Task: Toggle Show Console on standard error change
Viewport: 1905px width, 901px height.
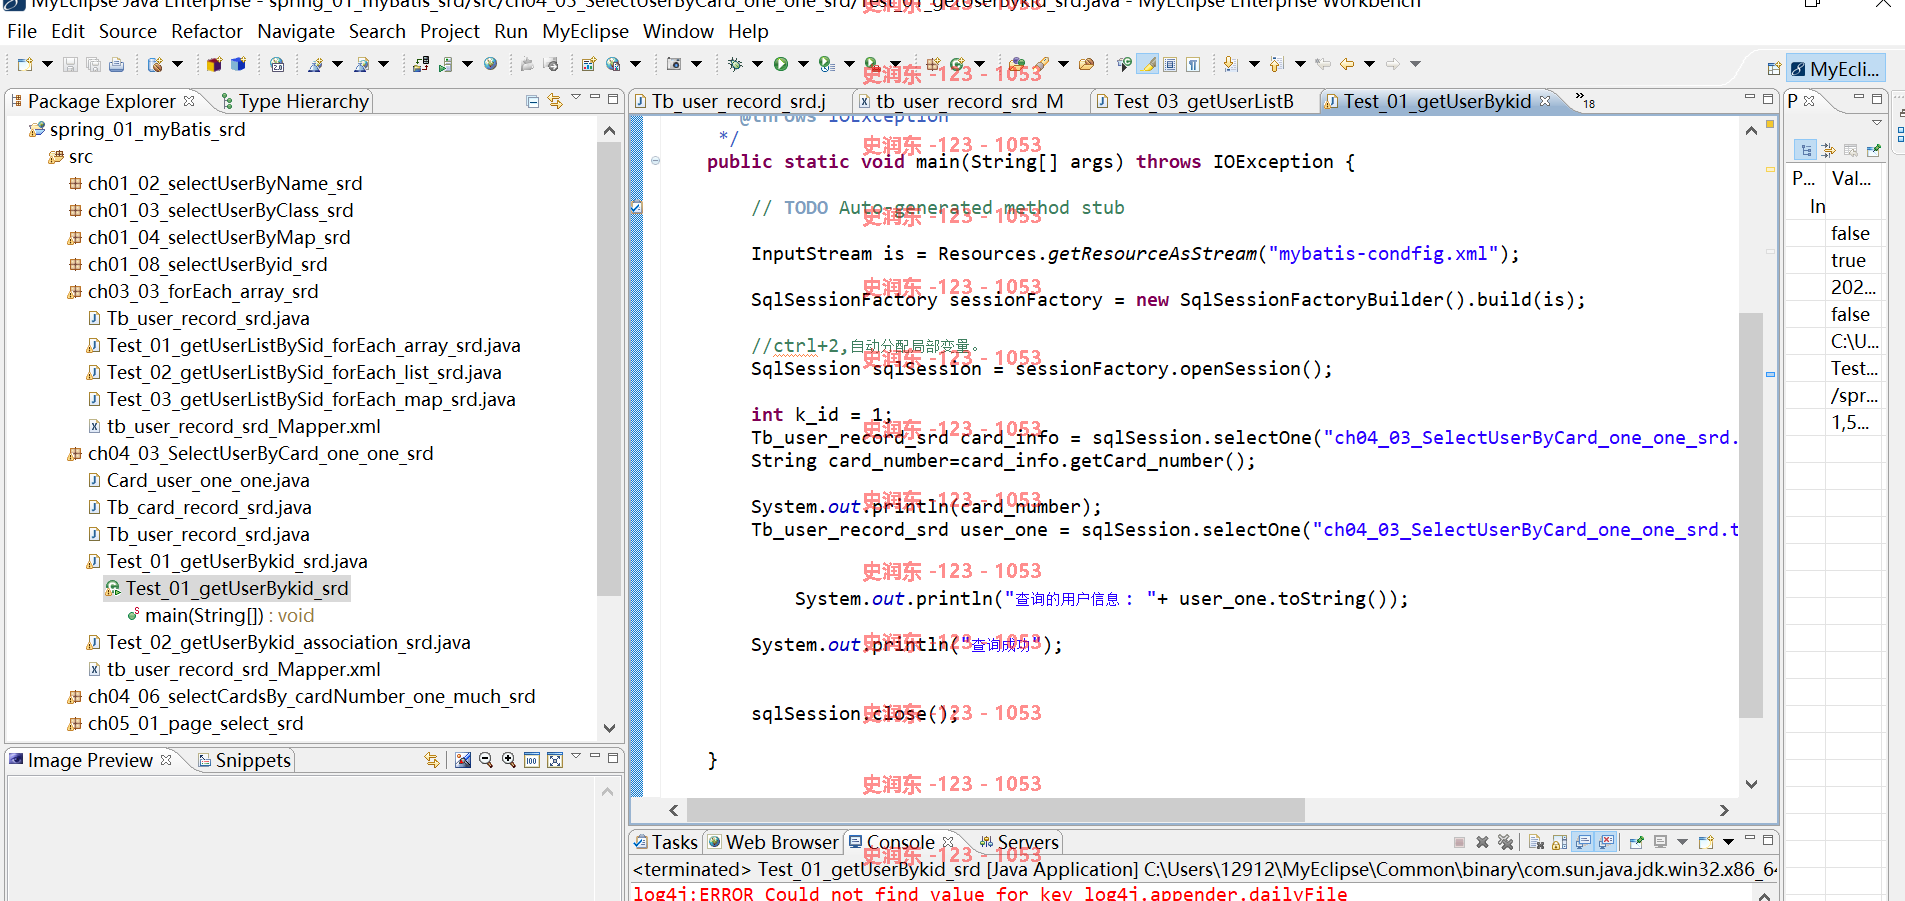Action: (x=1606, y=842)
